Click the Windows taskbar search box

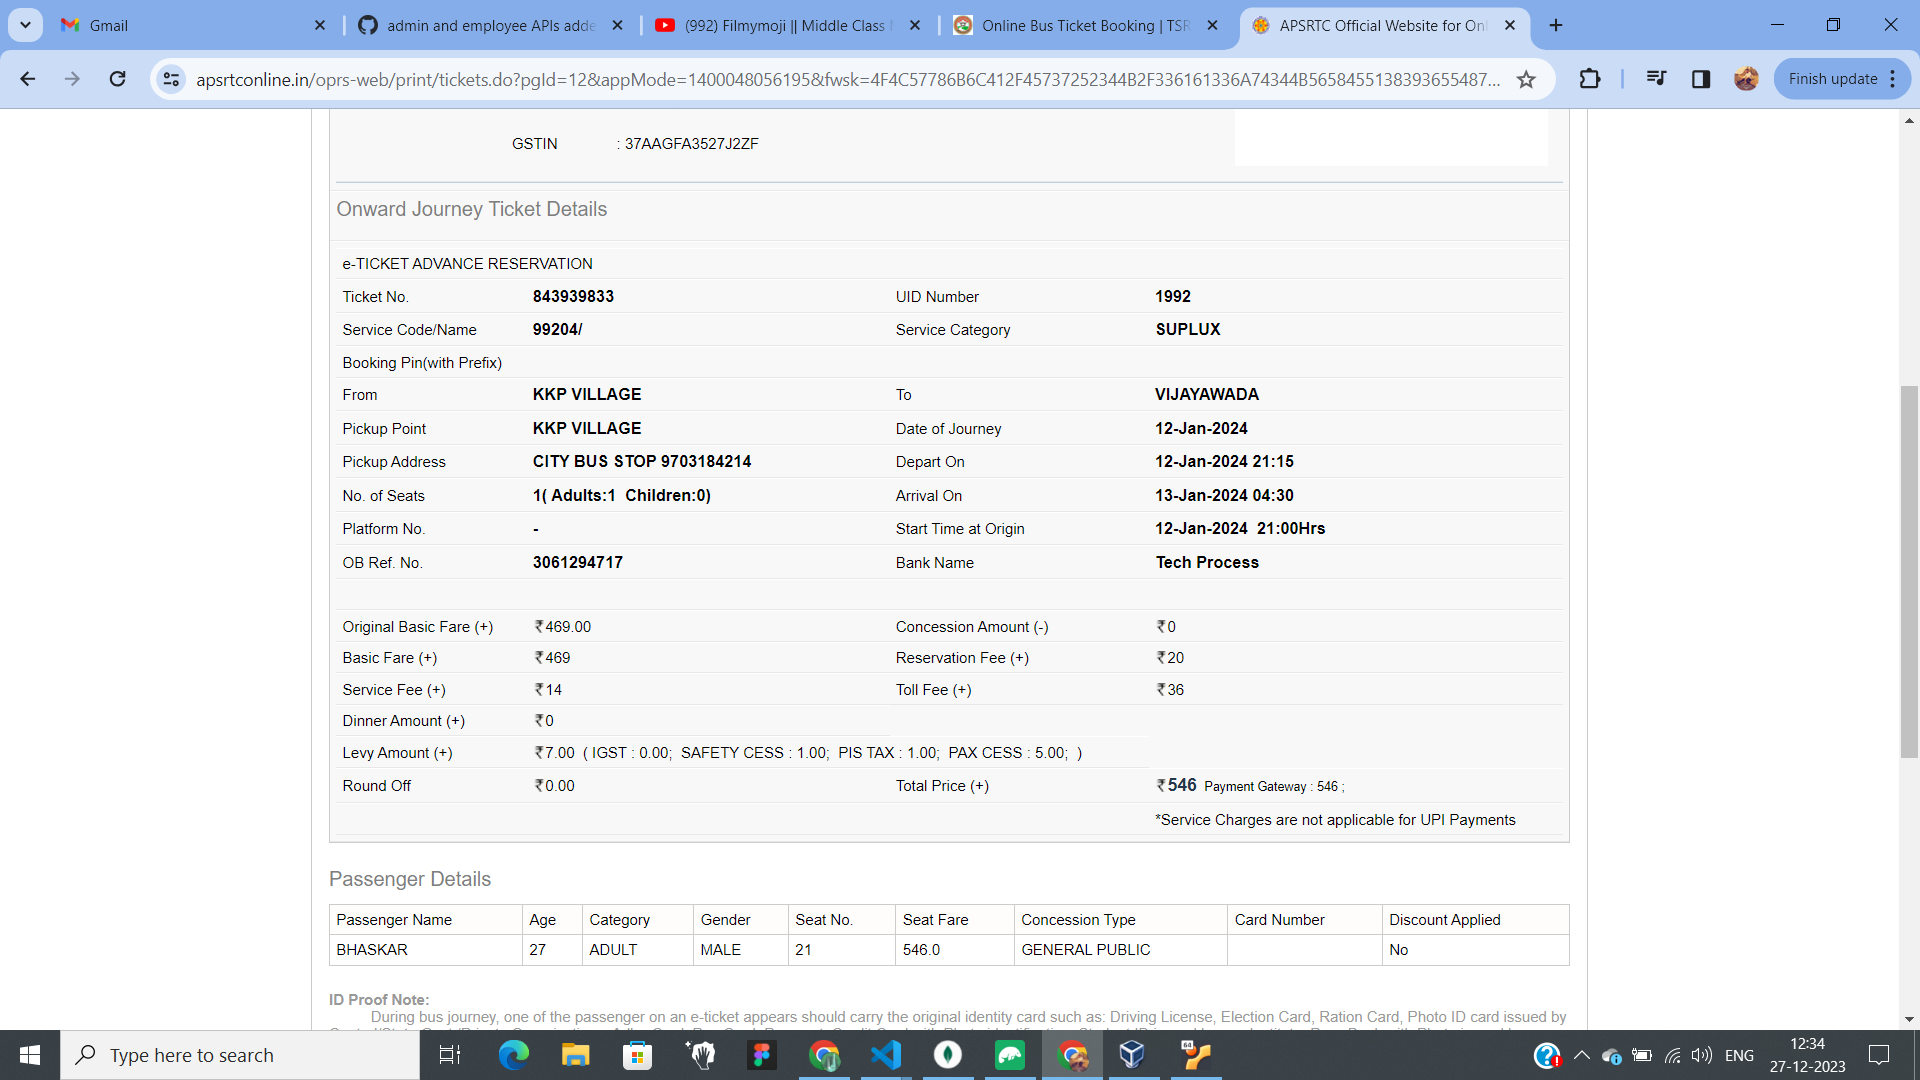(x=240, y=1055)
